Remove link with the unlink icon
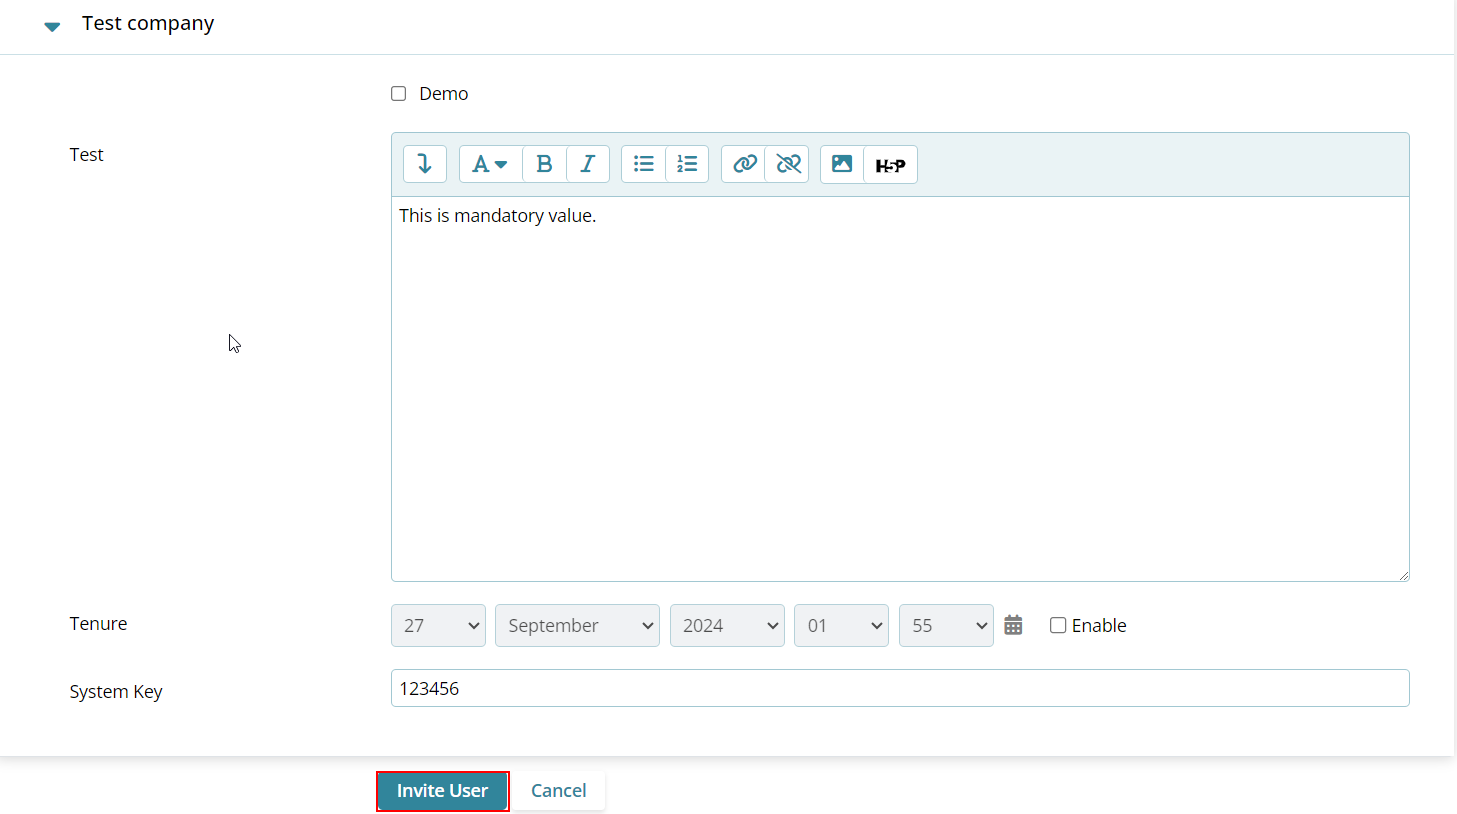This screenshot has width=1457, height=814. point(788,164)
